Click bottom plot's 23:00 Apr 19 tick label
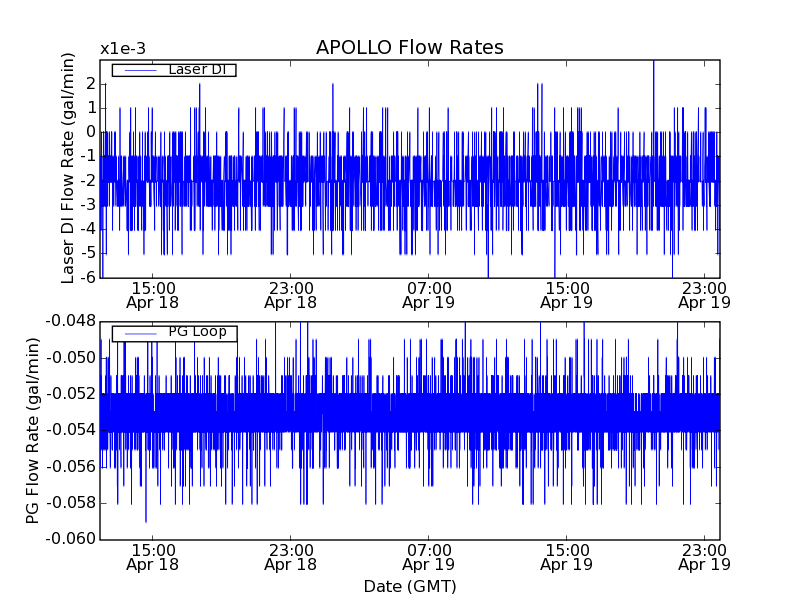Screen dimensions: 800x600 705,557
